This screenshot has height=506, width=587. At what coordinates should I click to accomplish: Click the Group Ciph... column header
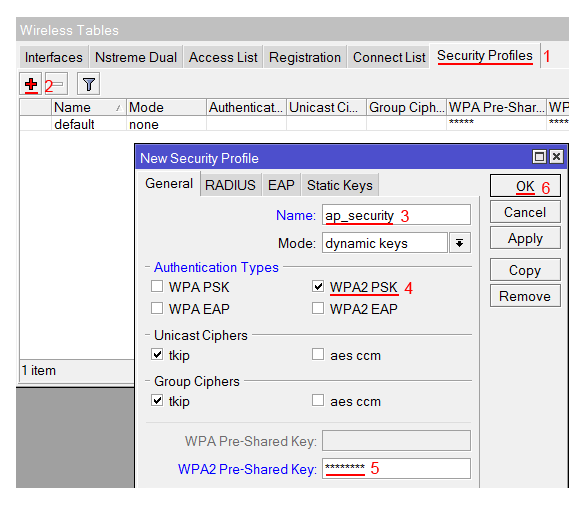click(407, 107)
